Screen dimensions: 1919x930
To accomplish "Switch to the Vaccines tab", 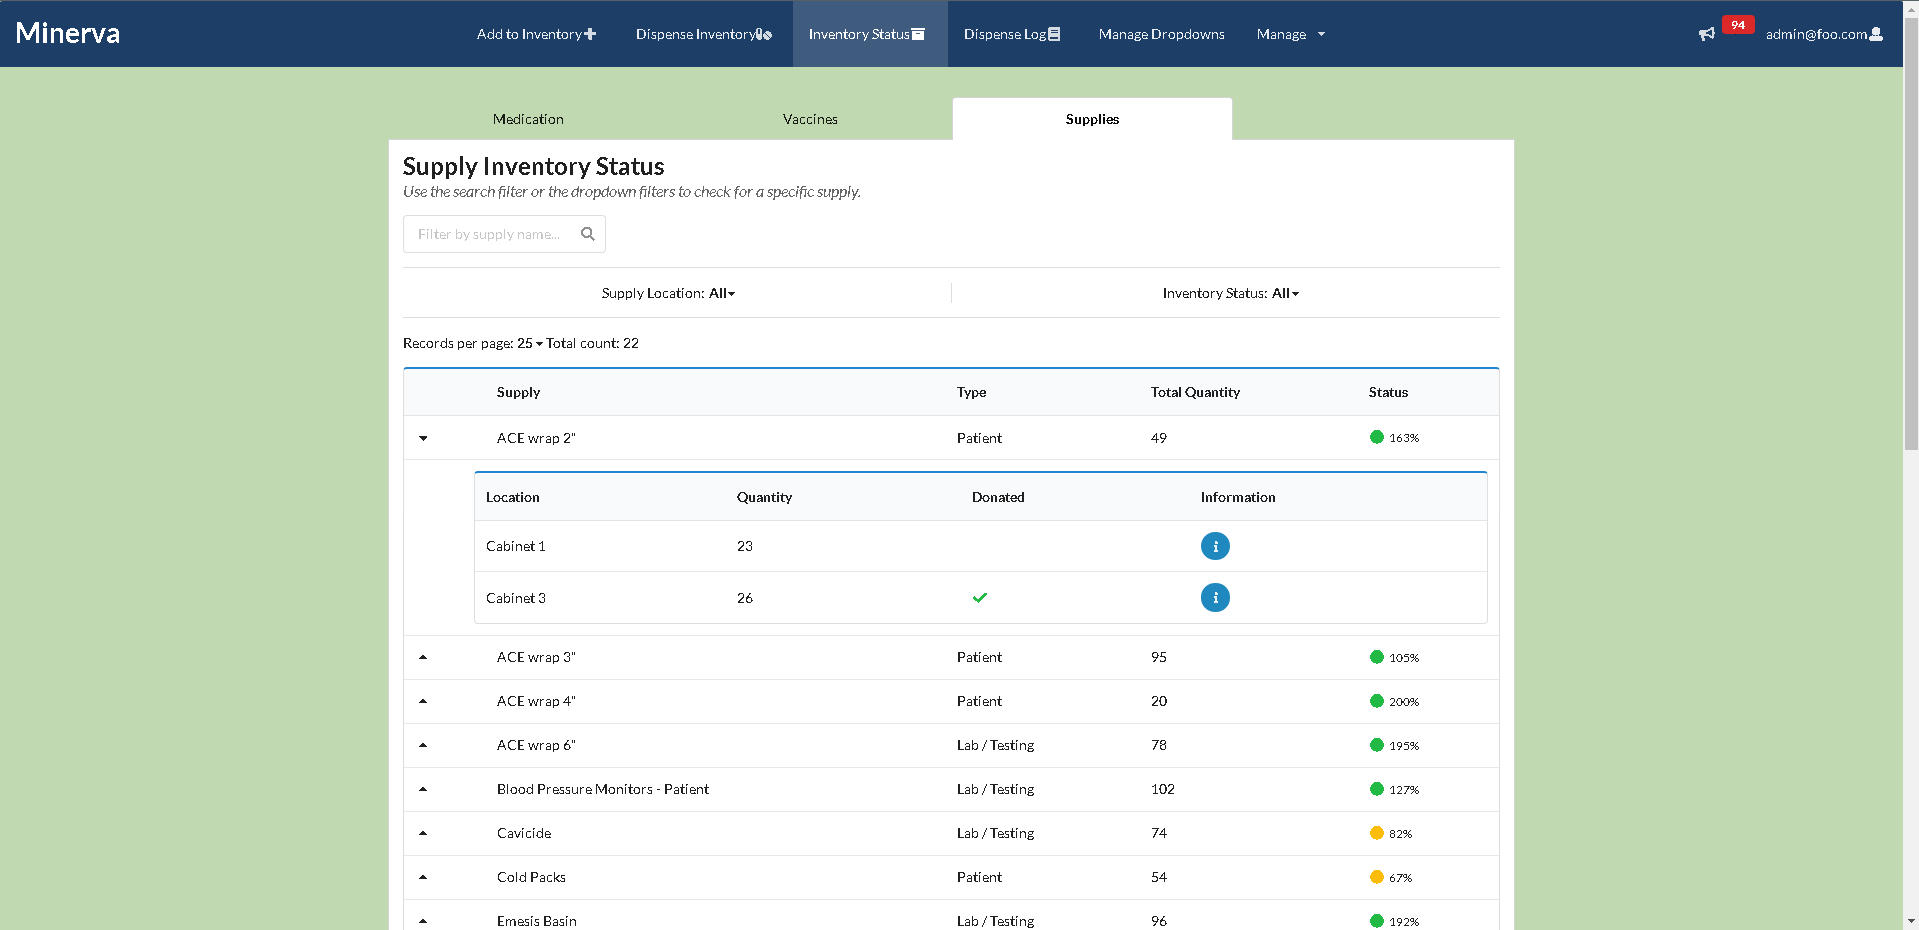I will coord(810,119).
